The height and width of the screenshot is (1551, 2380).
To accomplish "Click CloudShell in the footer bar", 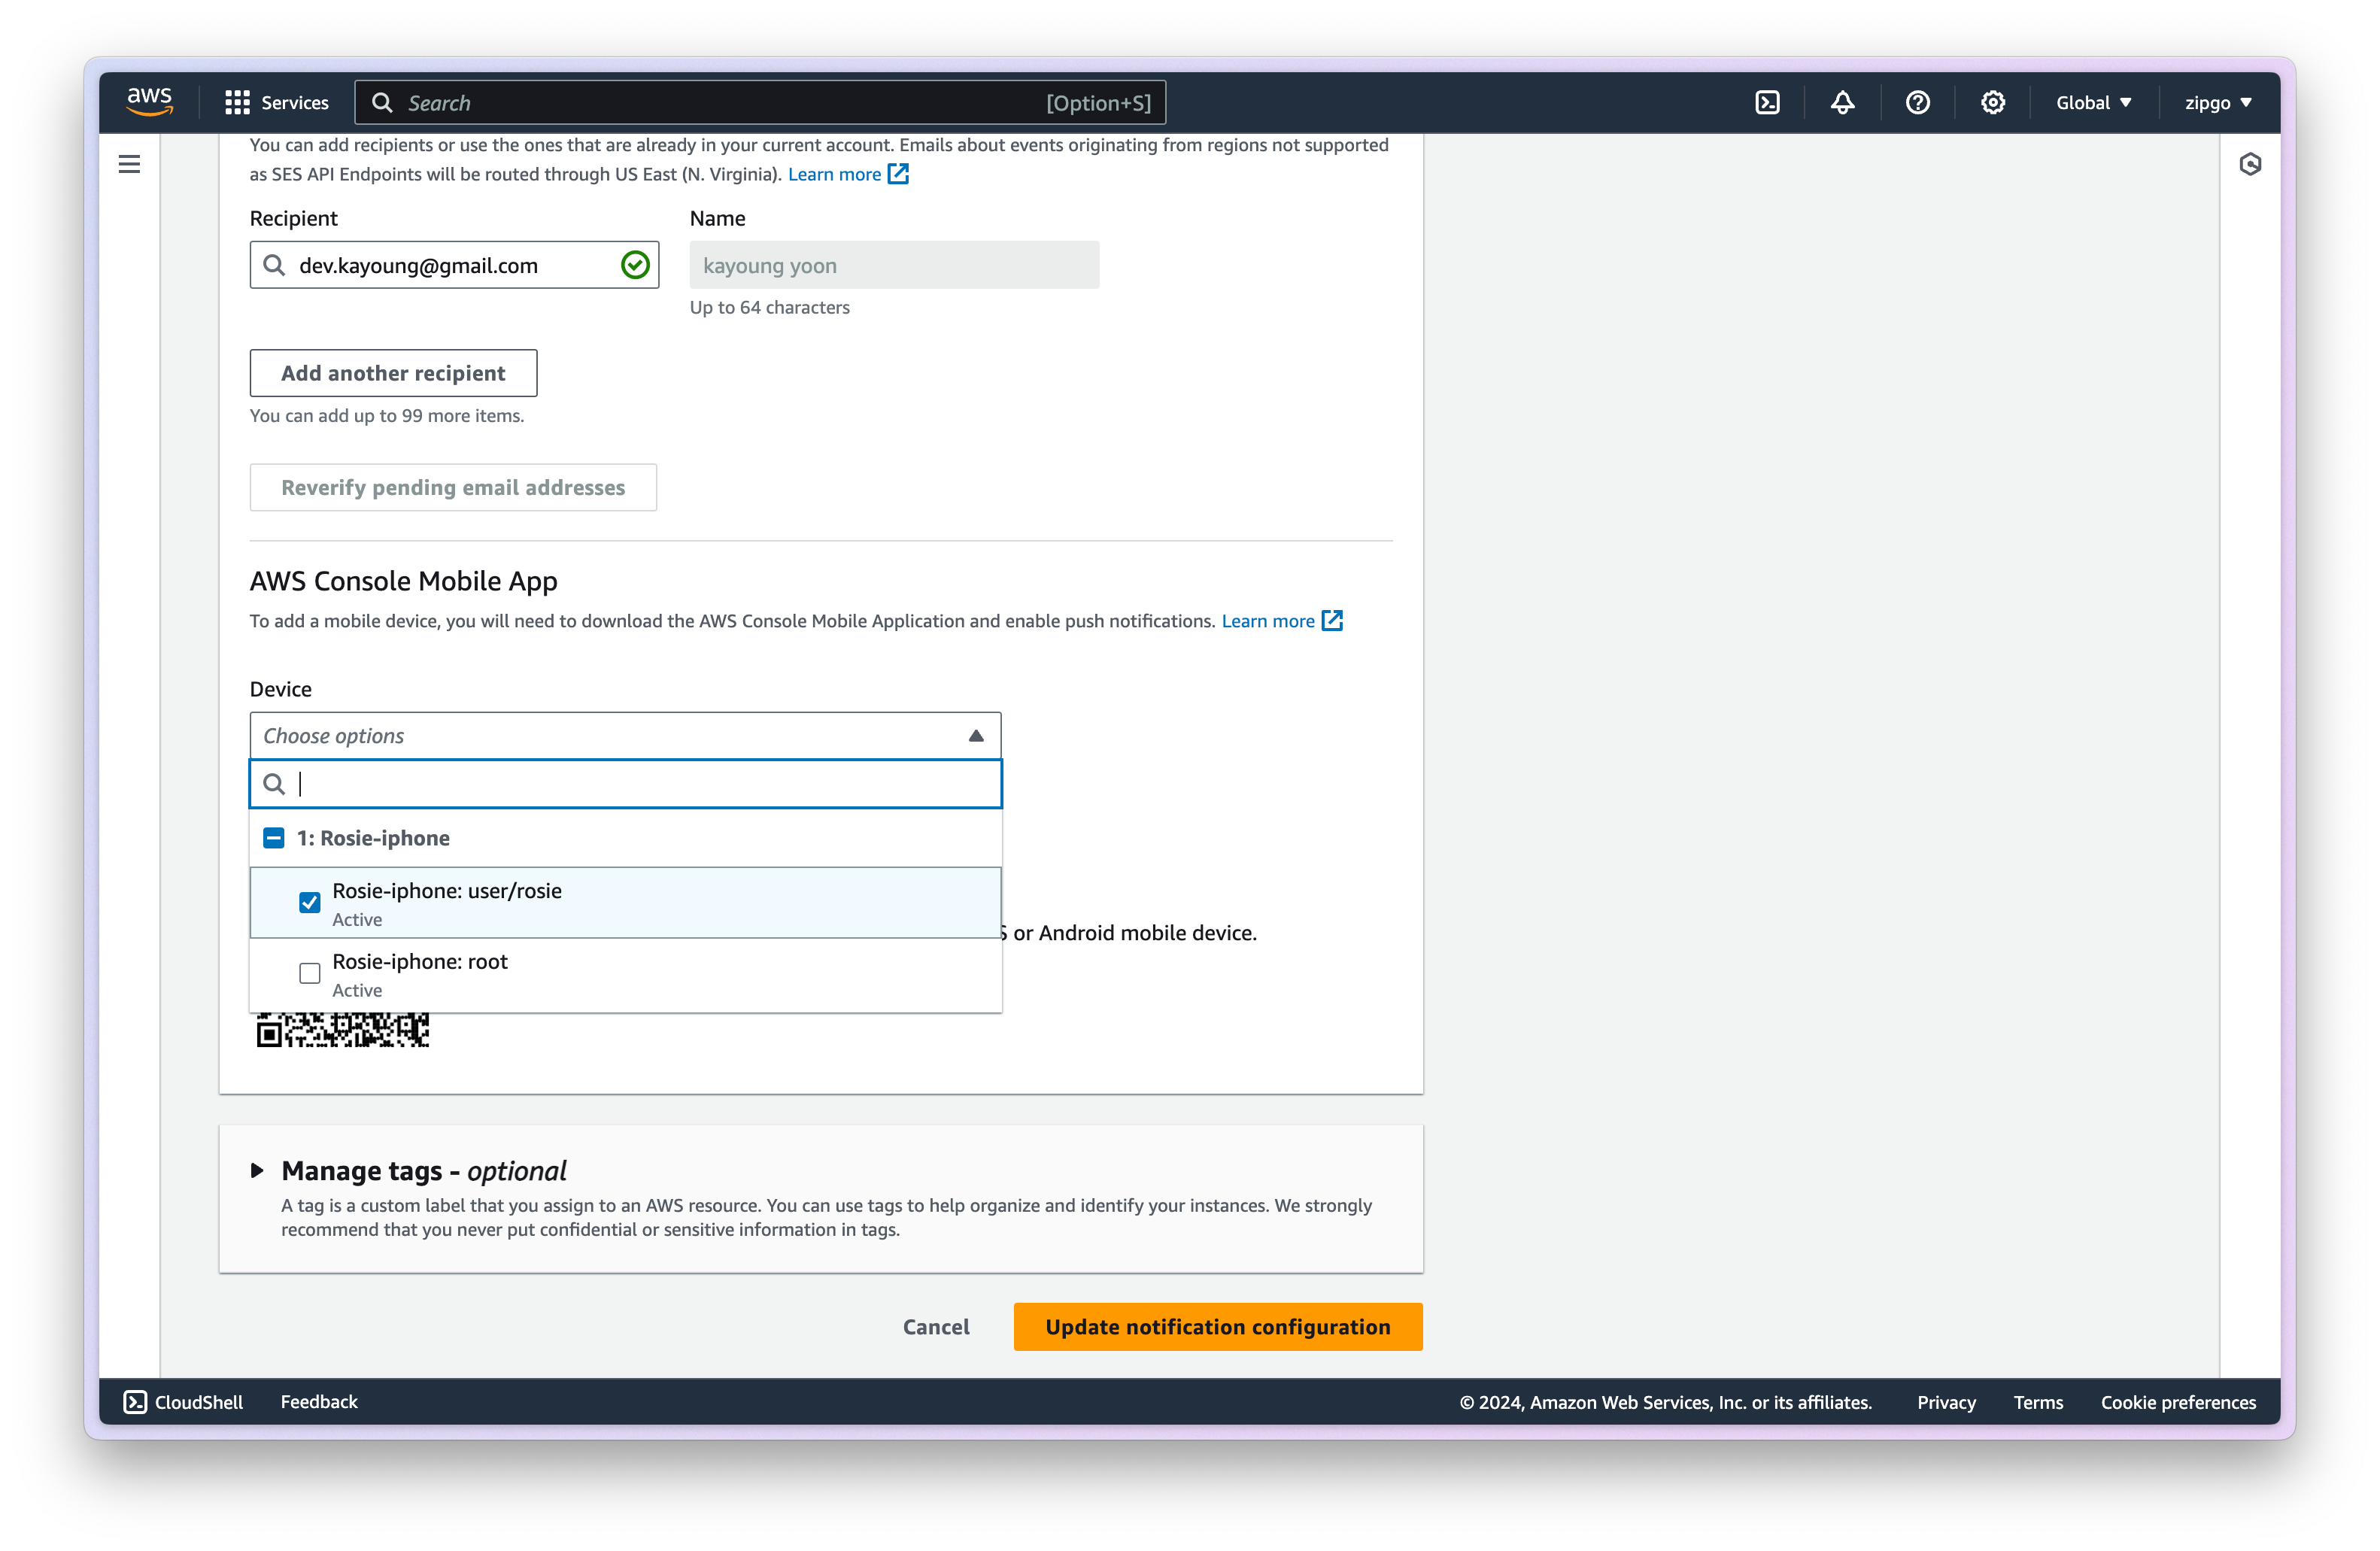I will point(183,1402).
